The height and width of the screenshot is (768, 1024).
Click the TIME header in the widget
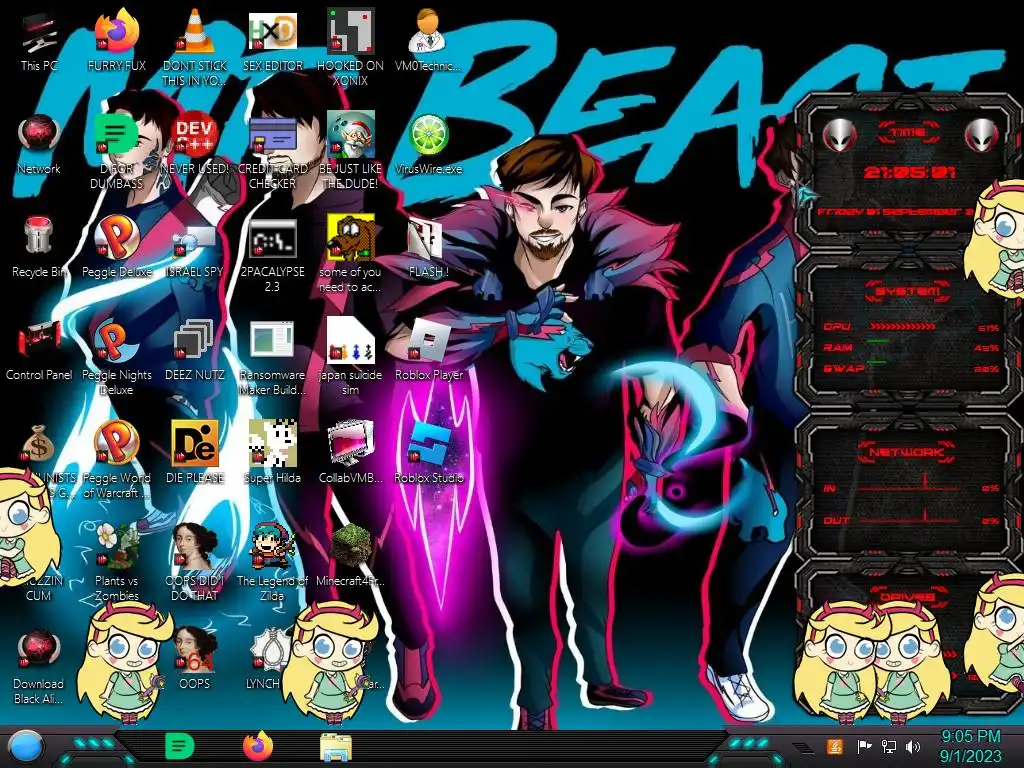coord(909,132)
